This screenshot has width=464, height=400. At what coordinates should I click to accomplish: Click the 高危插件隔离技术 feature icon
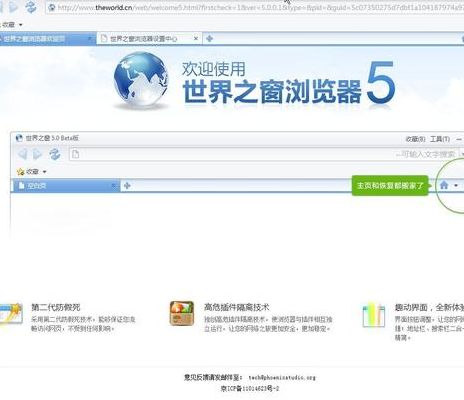pos(182,313)
